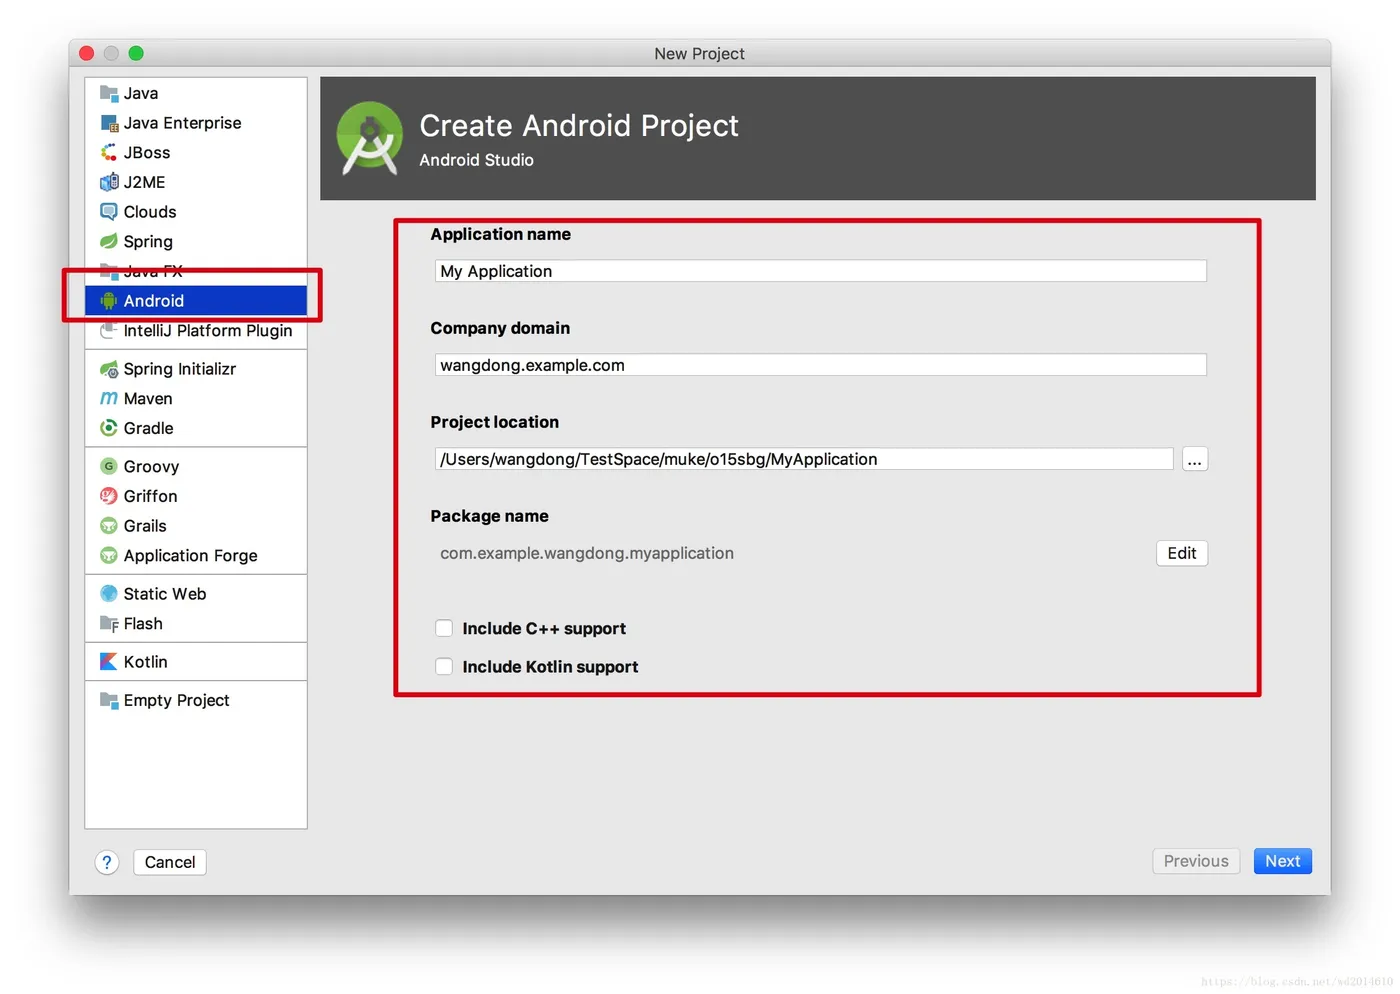Select J2ME project type label
Image resolution: width=1400 pixels, height=994 pixels.
tap(144, 182)
